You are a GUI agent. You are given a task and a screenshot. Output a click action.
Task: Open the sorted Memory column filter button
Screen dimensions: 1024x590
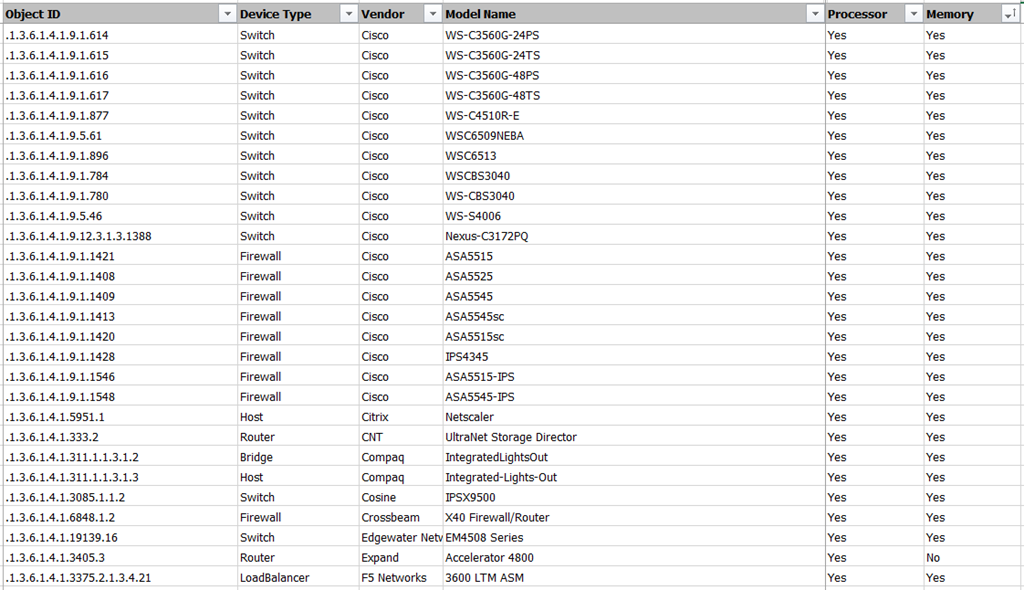(x=1009, y=14)
